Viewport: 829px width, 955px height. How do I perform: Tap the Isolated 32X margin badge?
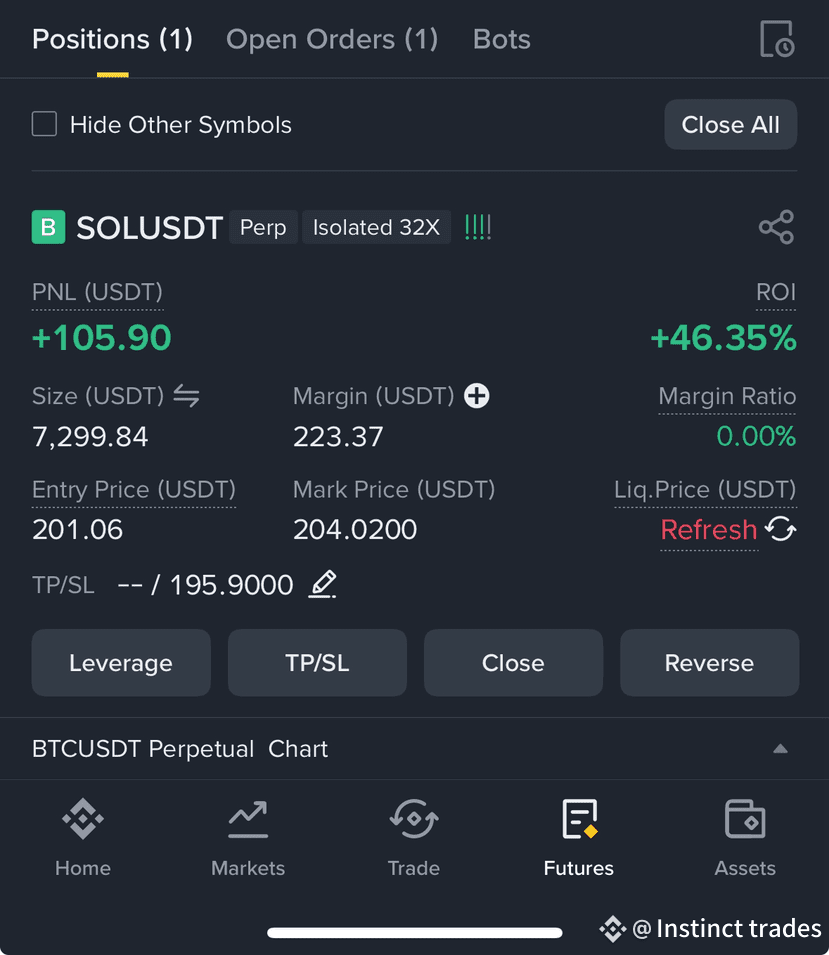[376, 227]
